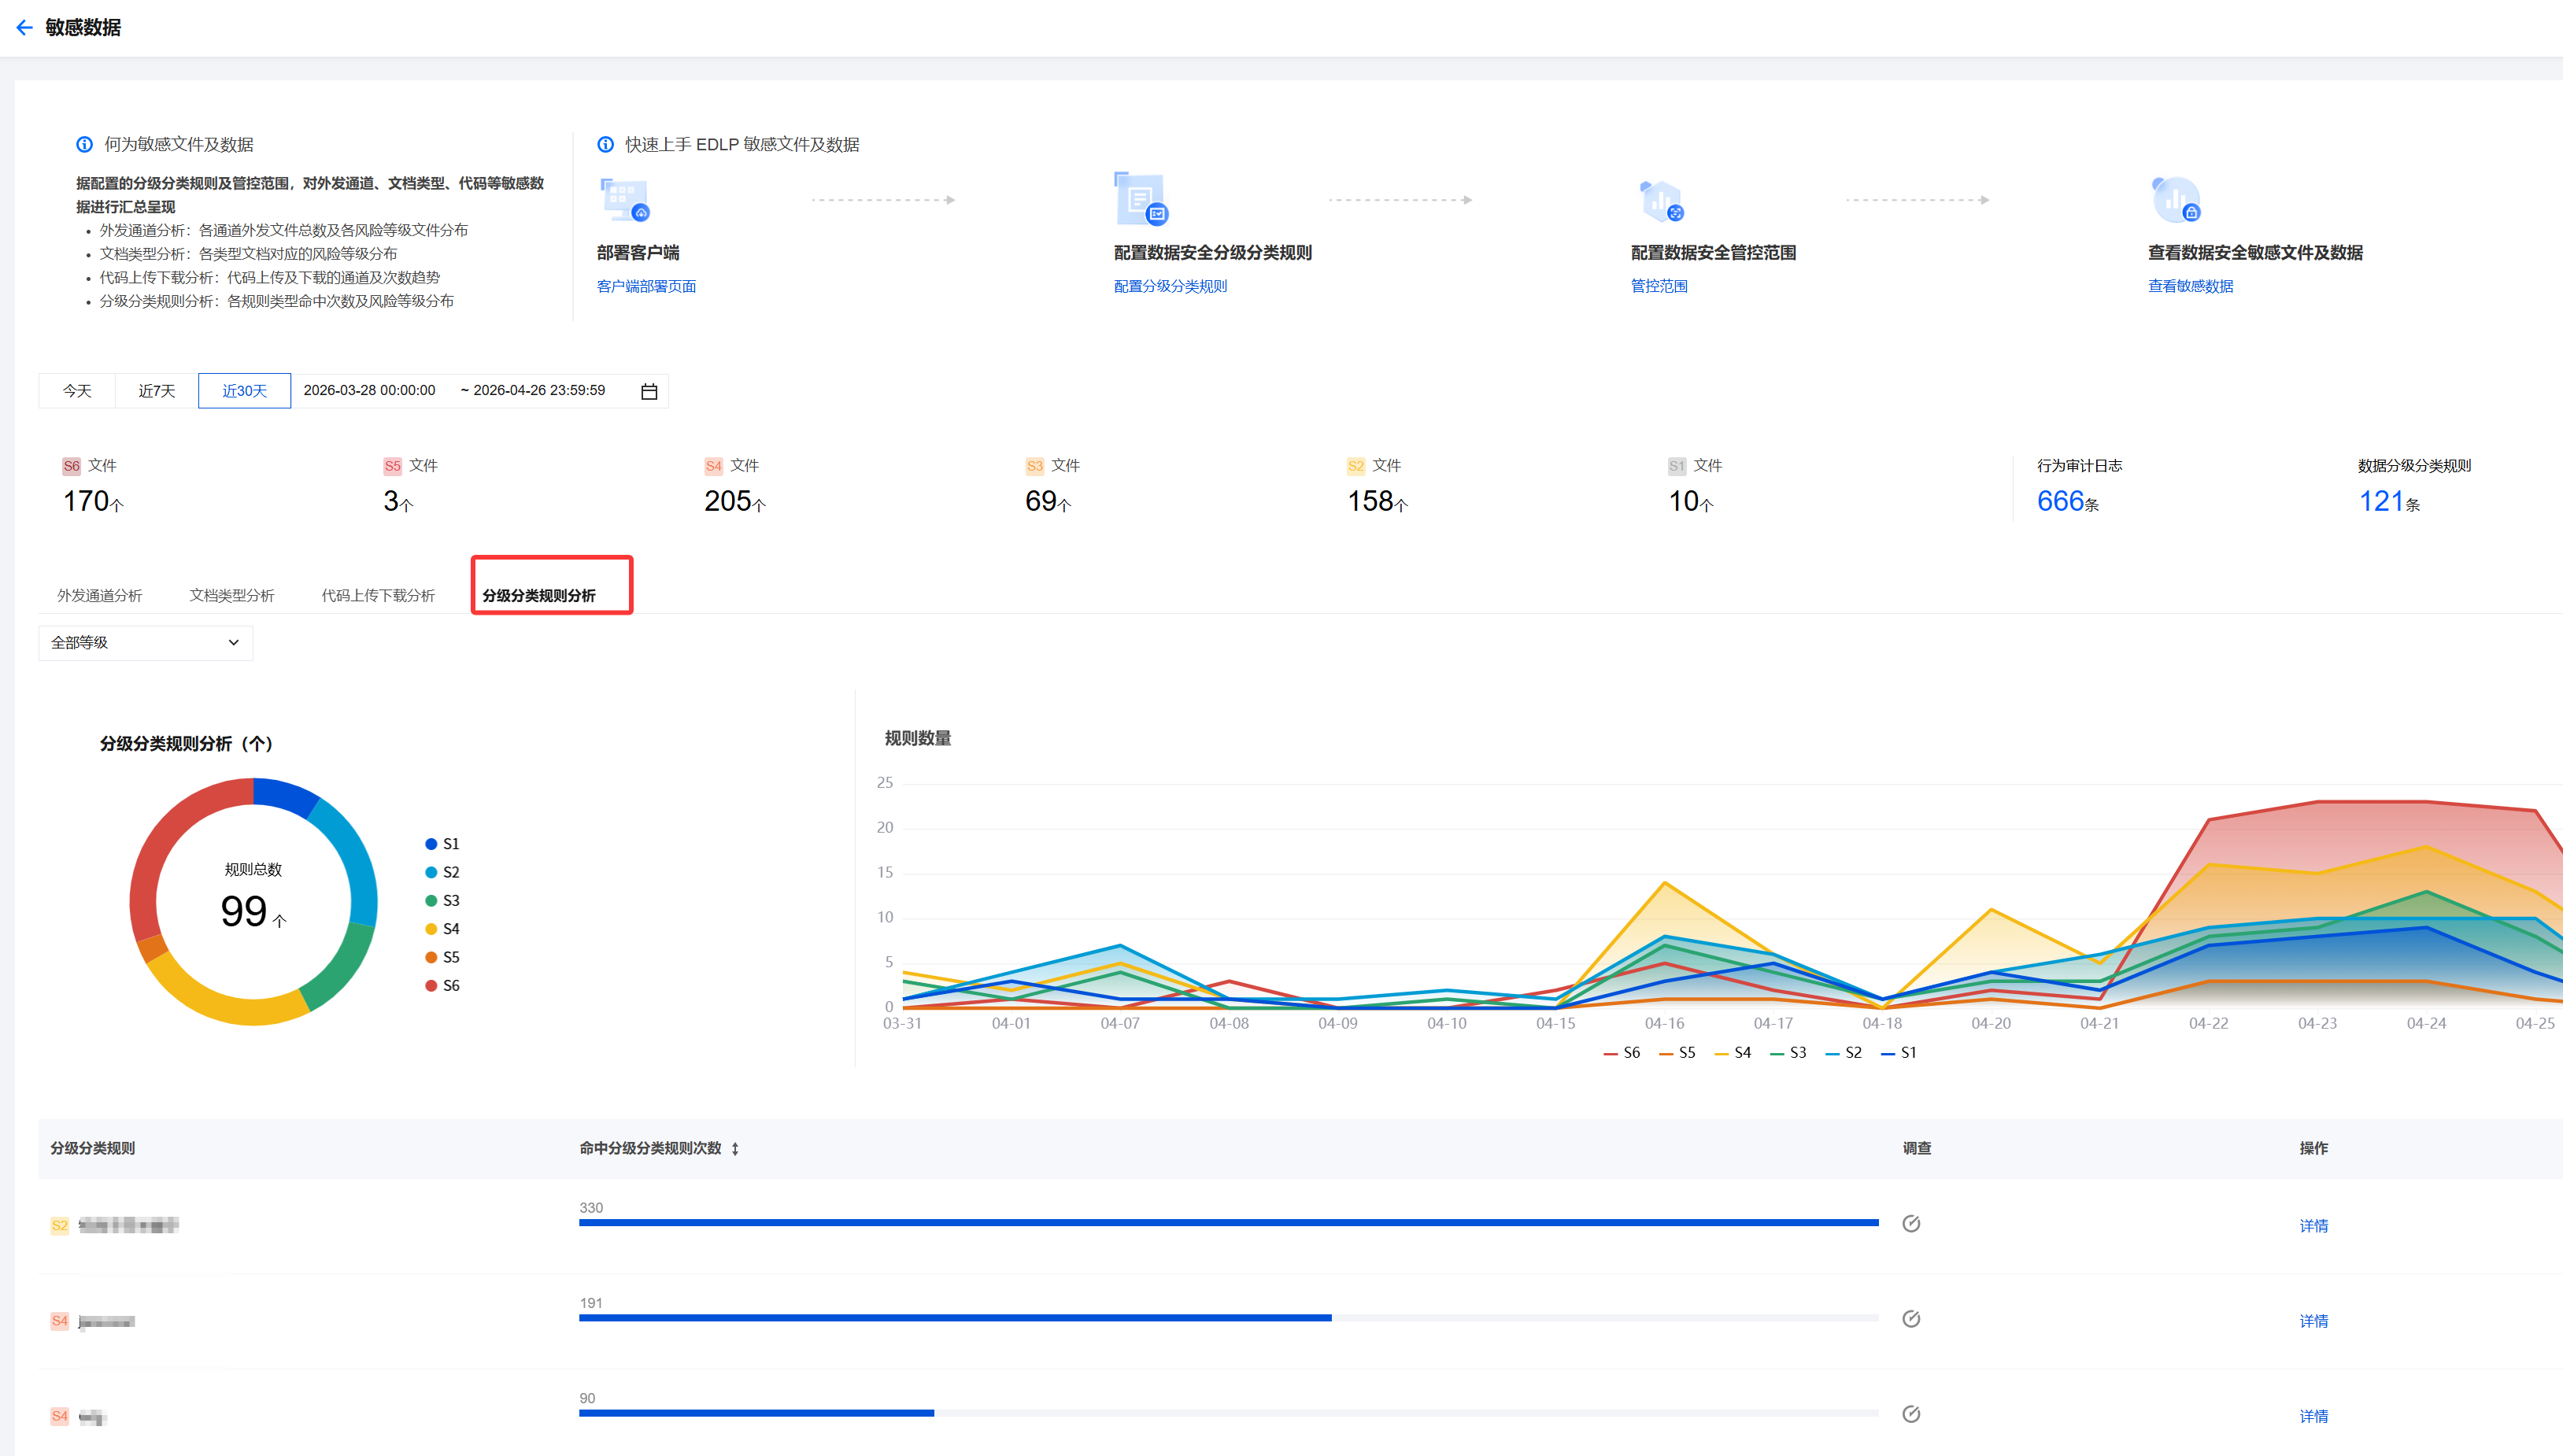Viewport: 2563px width, 1456px height.
Task: Click the S2 legend color dot in donut legend
Action: (431, 873)
